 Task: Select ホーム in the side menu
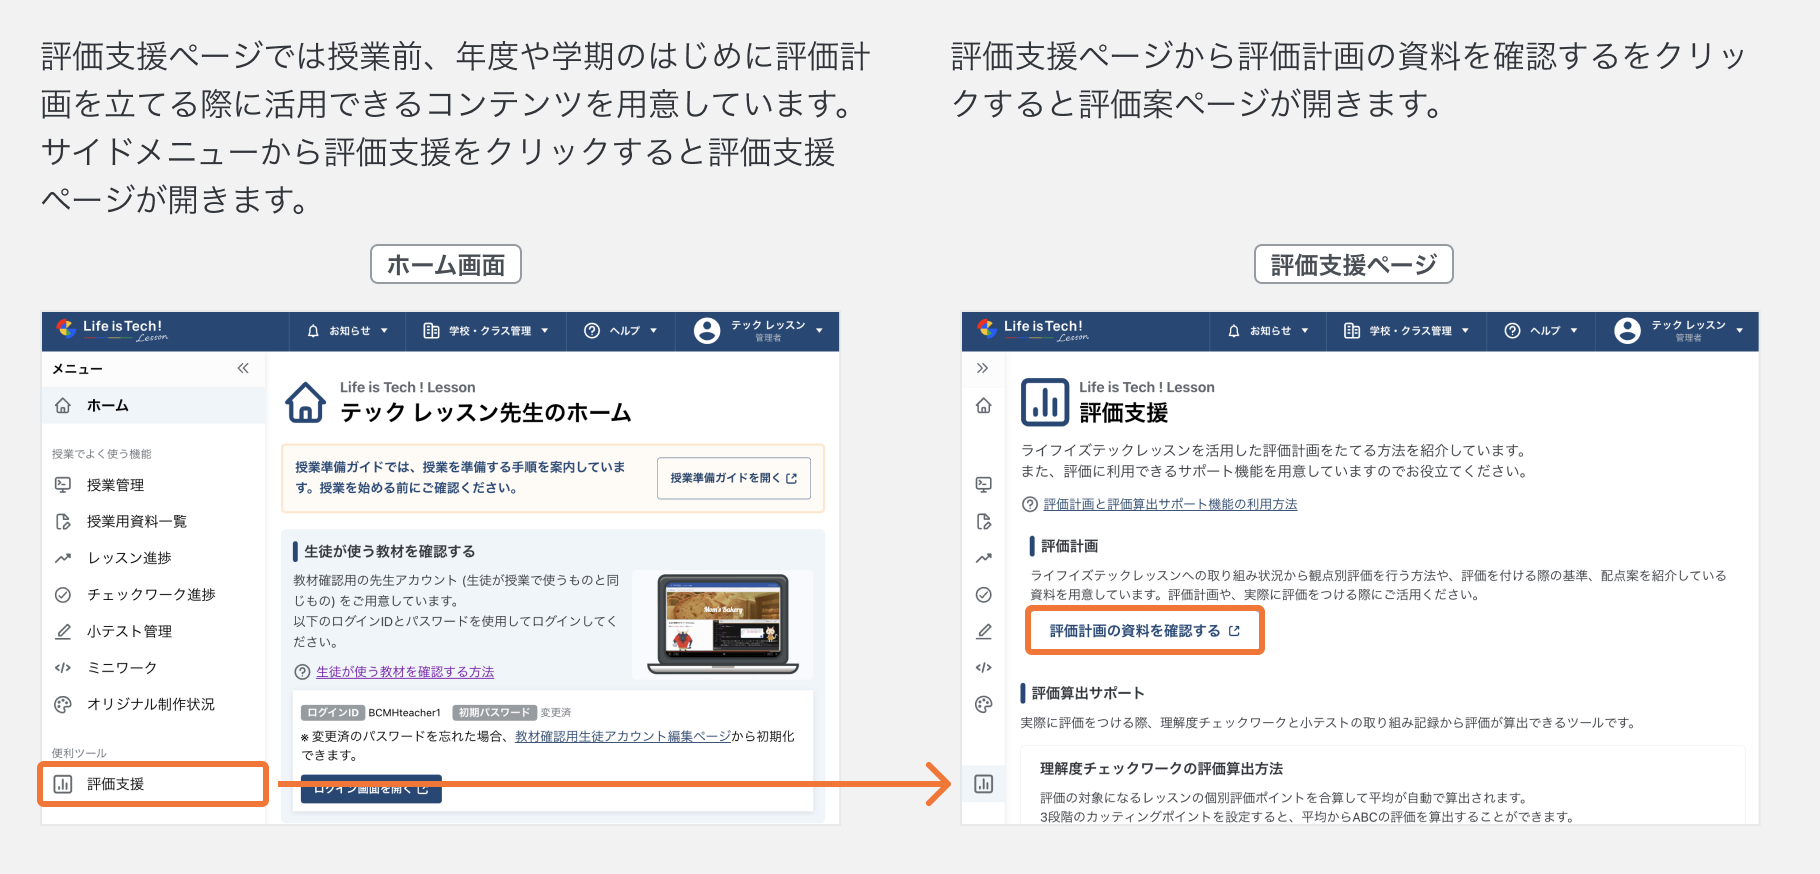click(154, 405)
